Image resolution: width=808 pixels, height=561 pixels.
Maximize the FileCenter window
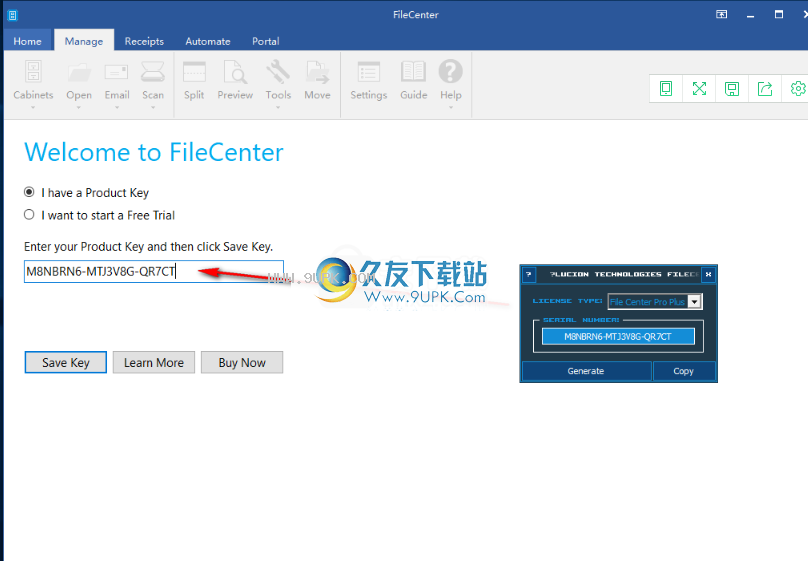779,15
